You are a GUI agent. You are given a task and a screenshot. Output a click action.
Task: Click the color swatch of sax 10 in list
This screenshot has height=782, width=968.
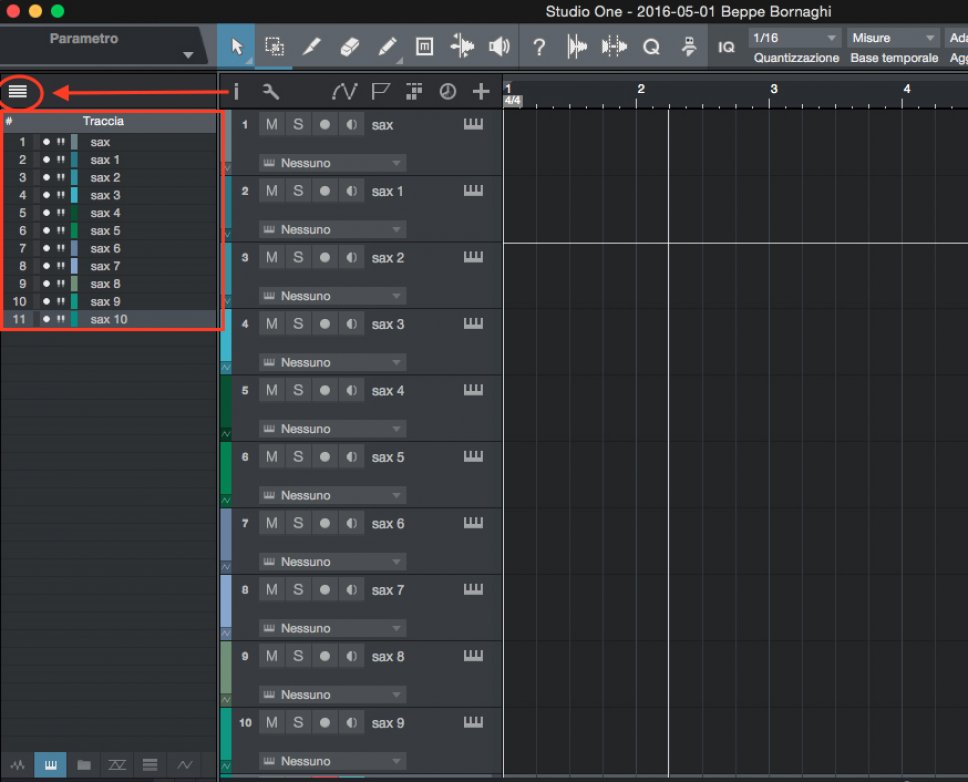(x=74, y=320)
